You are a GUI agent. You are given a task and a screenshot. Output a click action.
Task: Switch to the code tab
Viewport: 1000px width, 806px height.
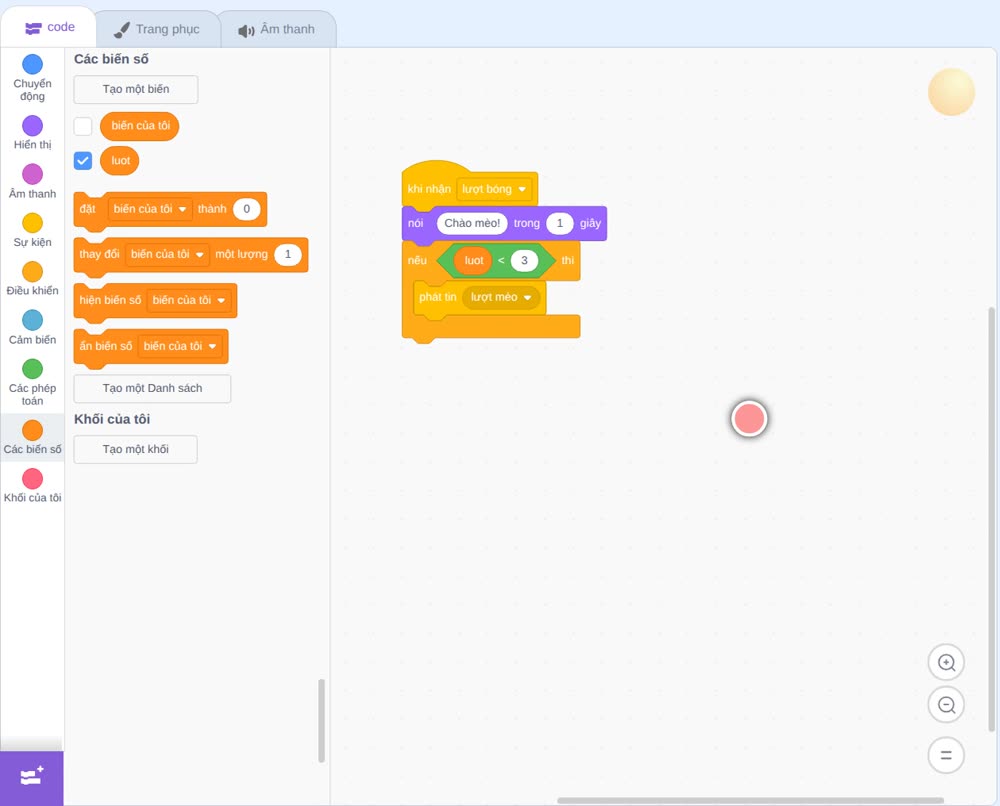49,27
